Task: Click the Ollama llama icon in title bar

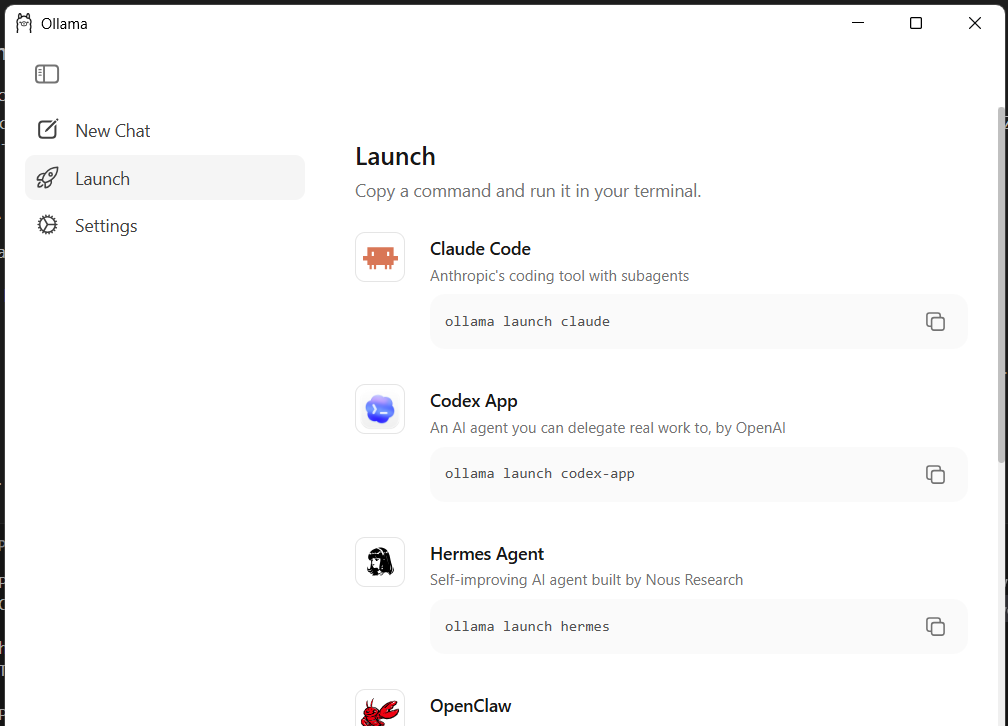Action: pyautogui.click(x=24, y=23)
